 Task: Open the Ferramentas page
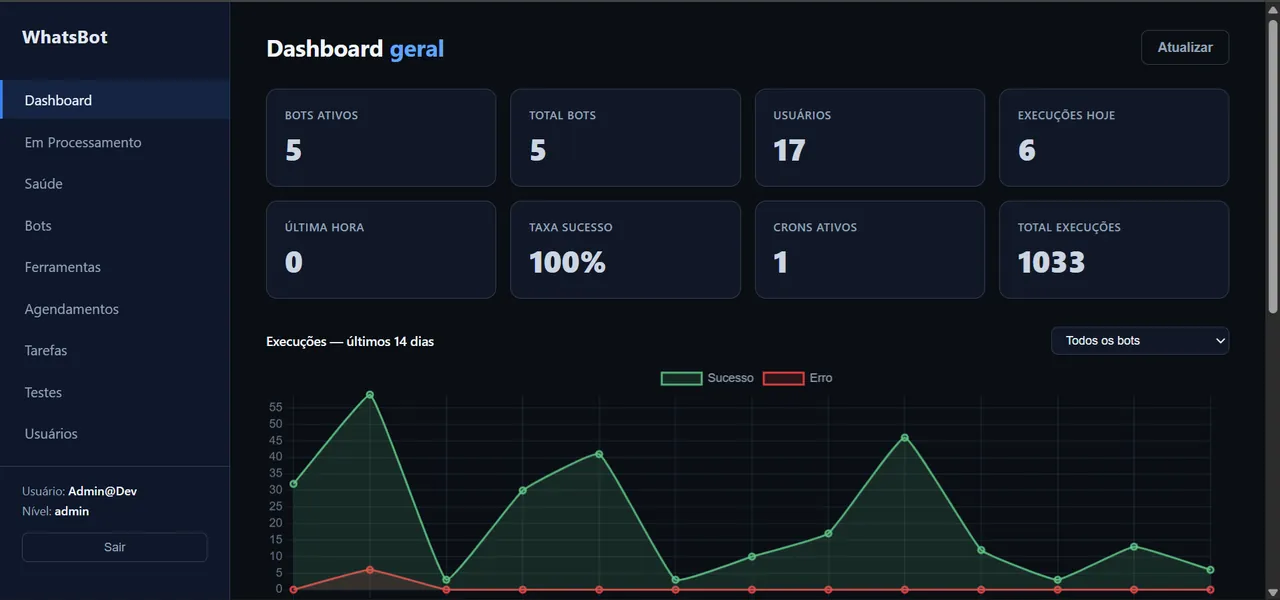(115, 267)
